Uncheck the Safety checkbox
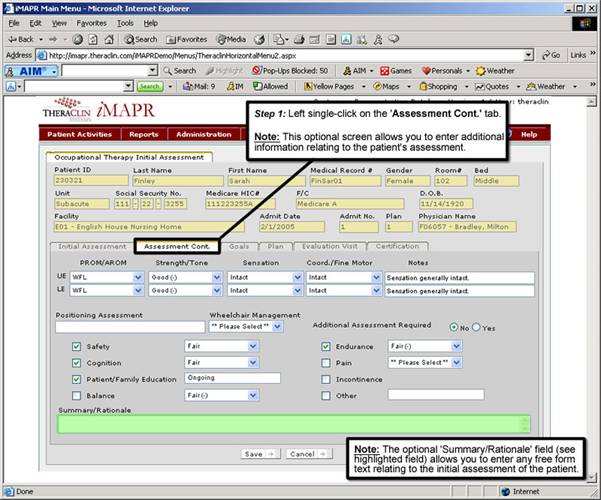The image size is (601, 500). point(62,346)
